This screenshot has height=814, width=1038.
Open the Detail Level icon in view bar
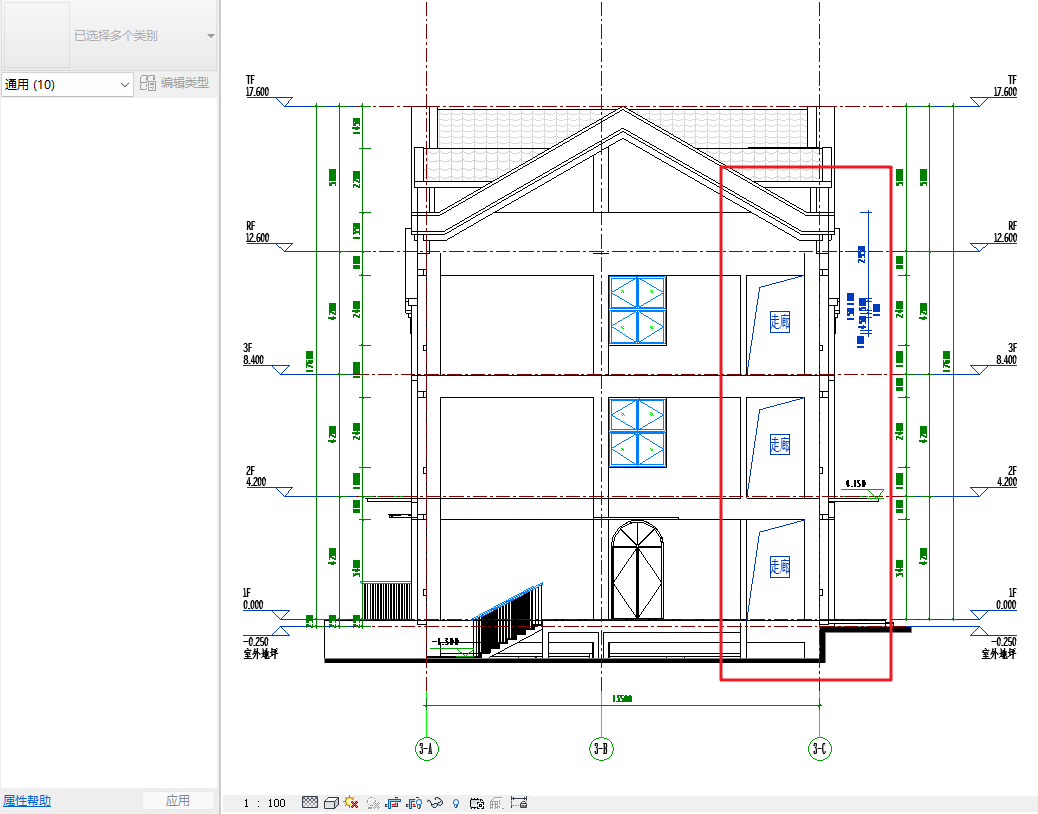click(310, 803)
